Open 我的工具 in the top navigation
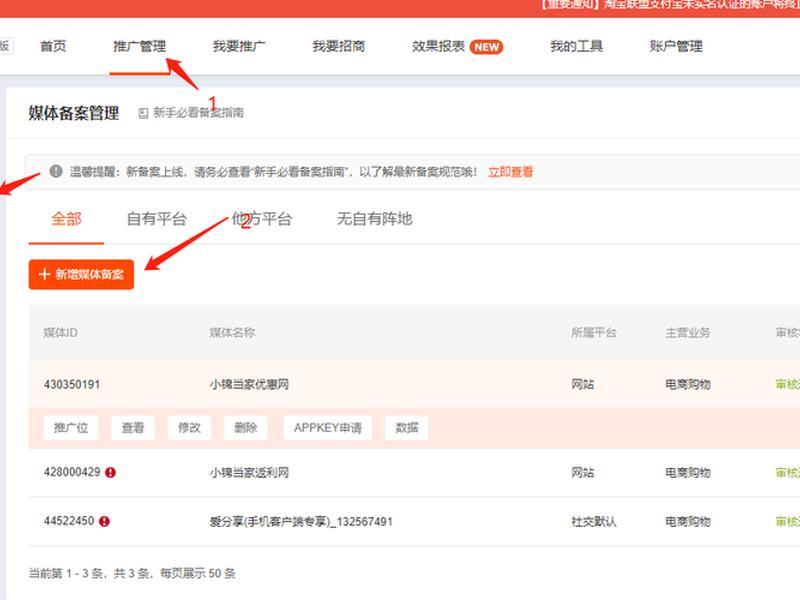800x600 pixels. [x=576, y=46]
